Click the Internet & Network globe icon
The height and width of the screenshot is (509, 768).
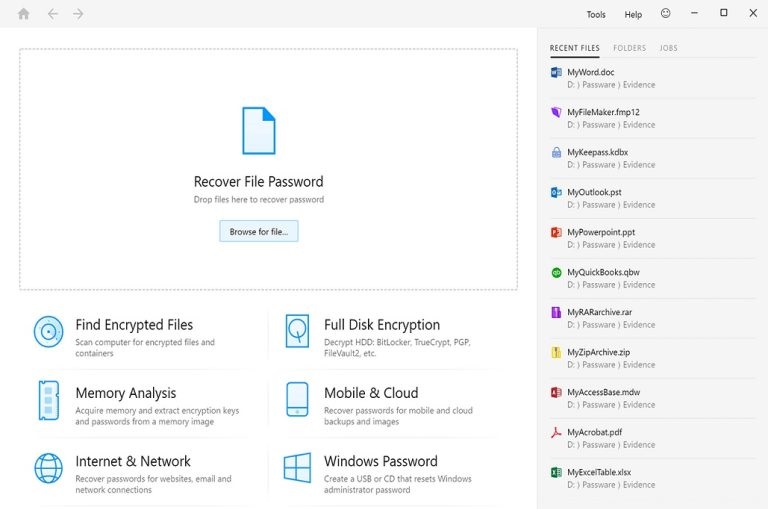point(48,468)
